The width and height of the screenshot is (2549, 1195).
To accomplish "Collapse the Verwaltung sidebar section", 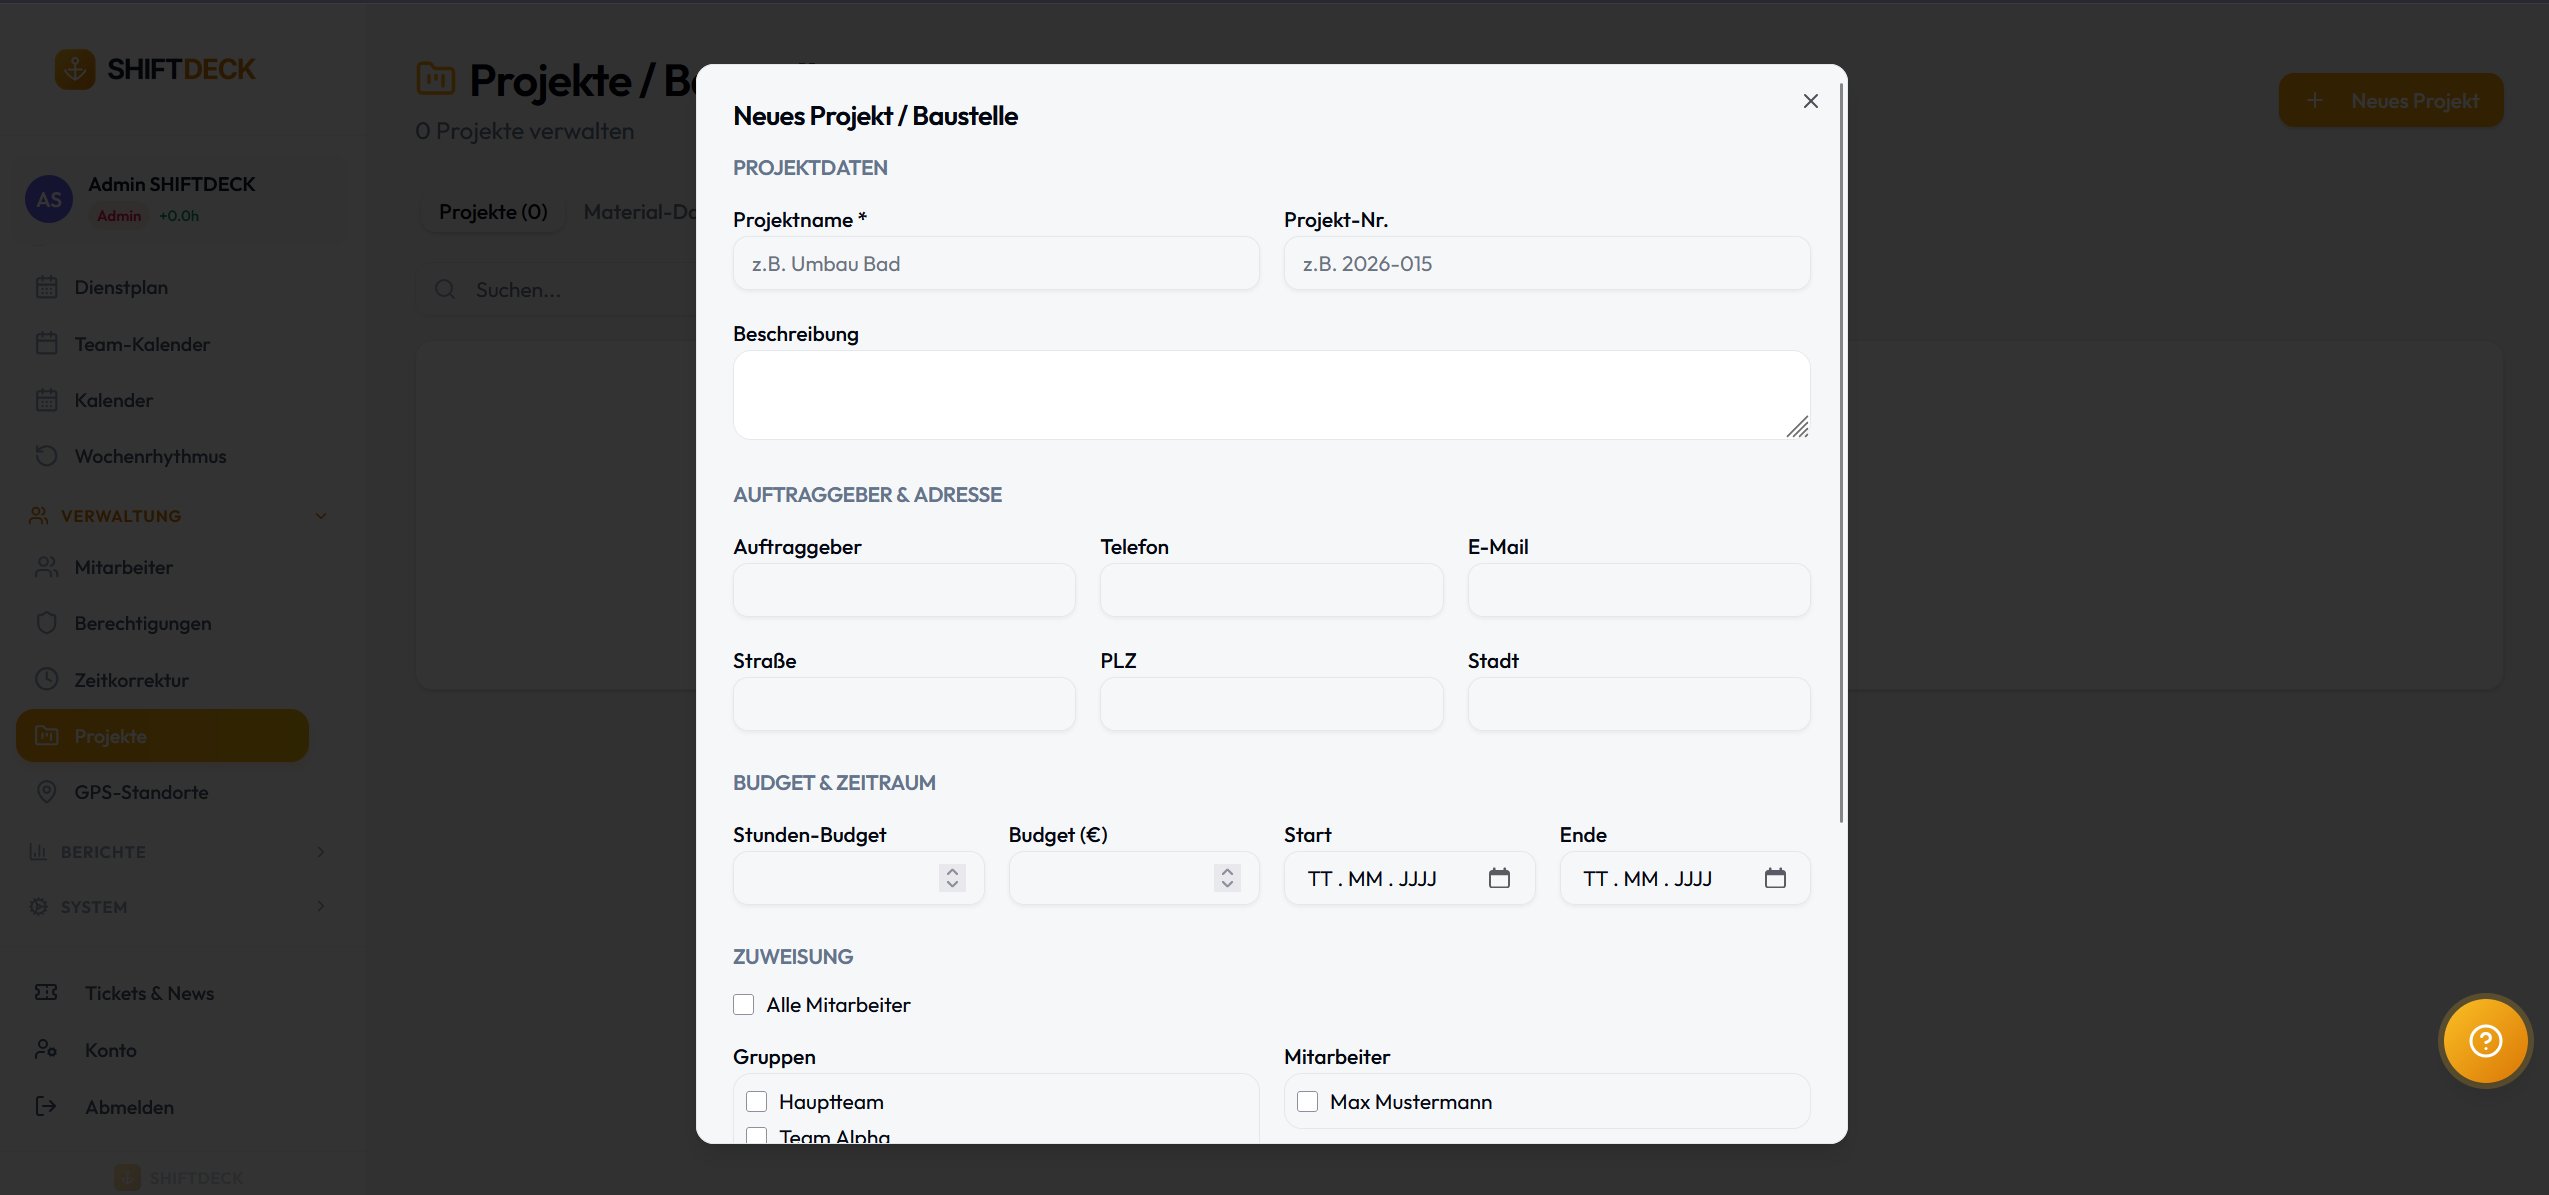I will (x=321, y=516).
